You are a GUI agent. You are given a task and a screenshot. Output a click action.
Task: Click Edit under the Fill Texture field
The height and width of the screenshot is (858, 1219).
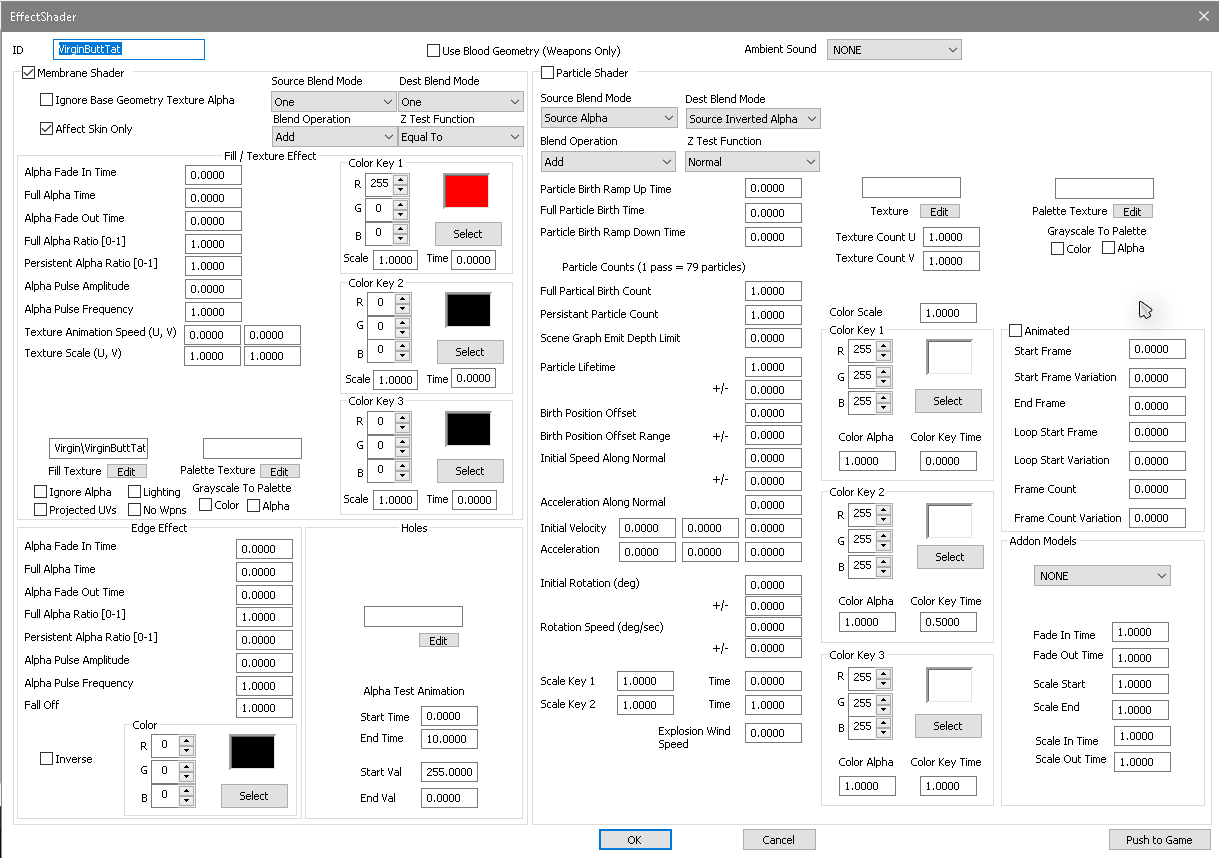126,471
